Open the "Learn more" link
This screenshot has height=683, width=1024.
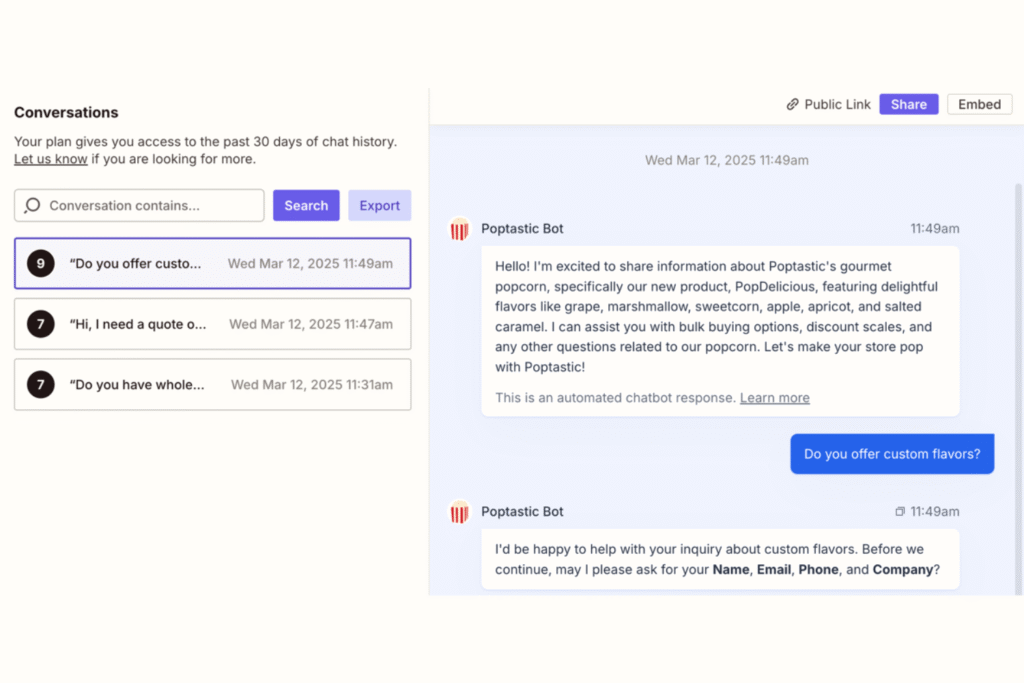(775, 398)
